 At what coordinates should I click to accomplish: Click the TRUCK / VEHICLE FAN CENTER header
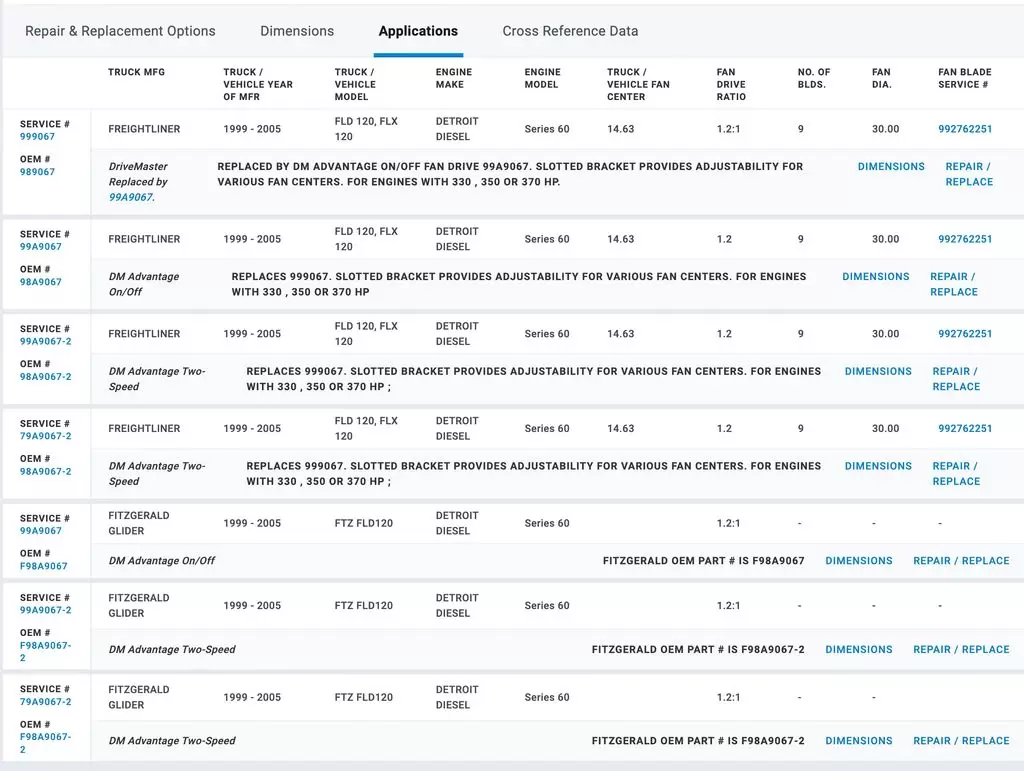tap(638, 84)
